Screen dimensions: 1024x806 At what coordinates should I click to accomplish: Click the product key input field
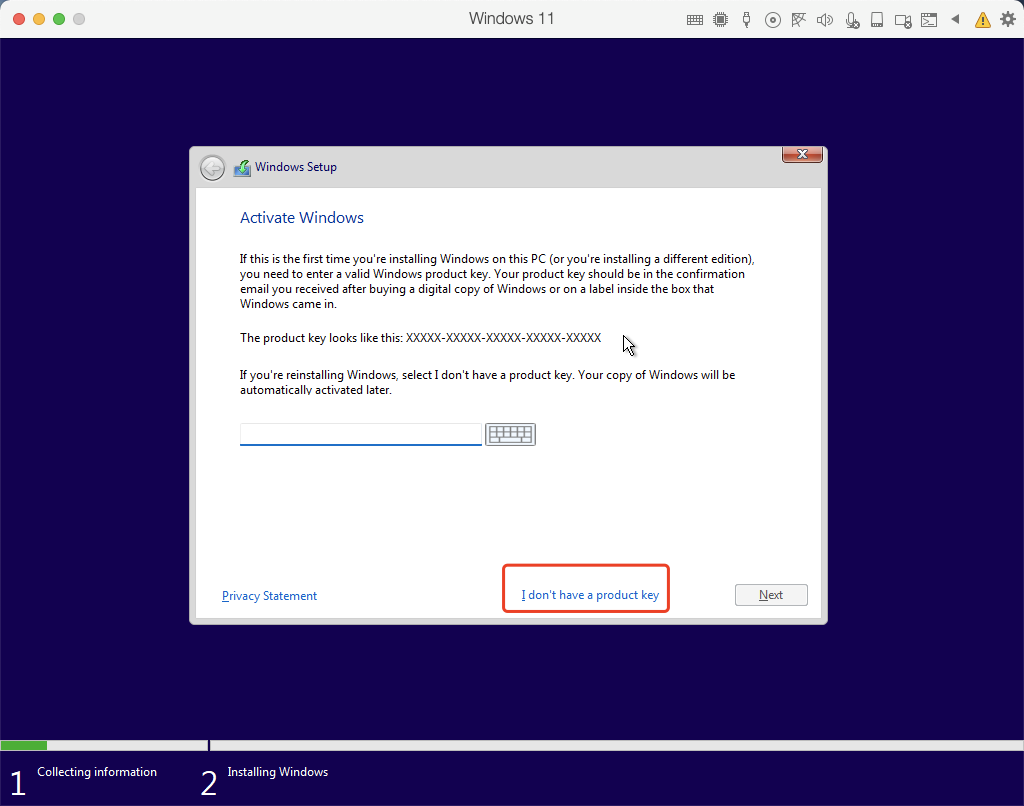[360, 434]
